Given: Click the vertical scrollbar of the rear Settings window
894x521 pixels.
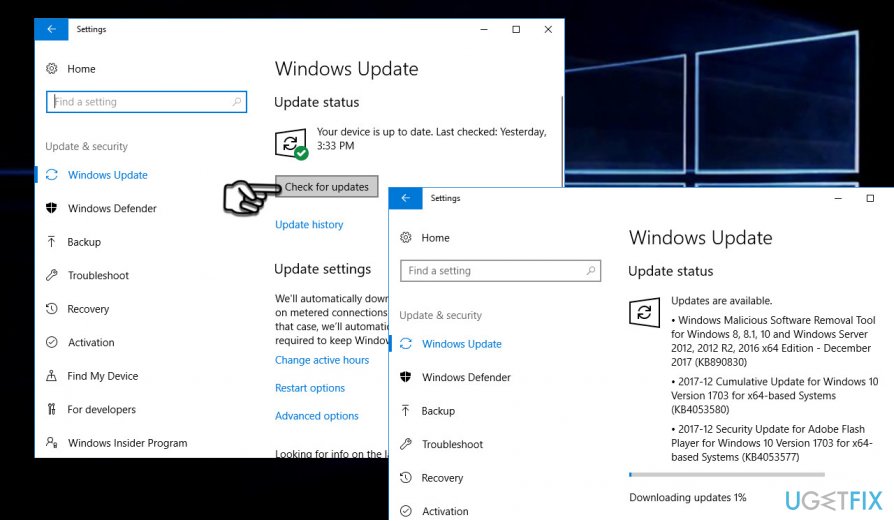Looking at the screenshot, I should pos(562,141).
